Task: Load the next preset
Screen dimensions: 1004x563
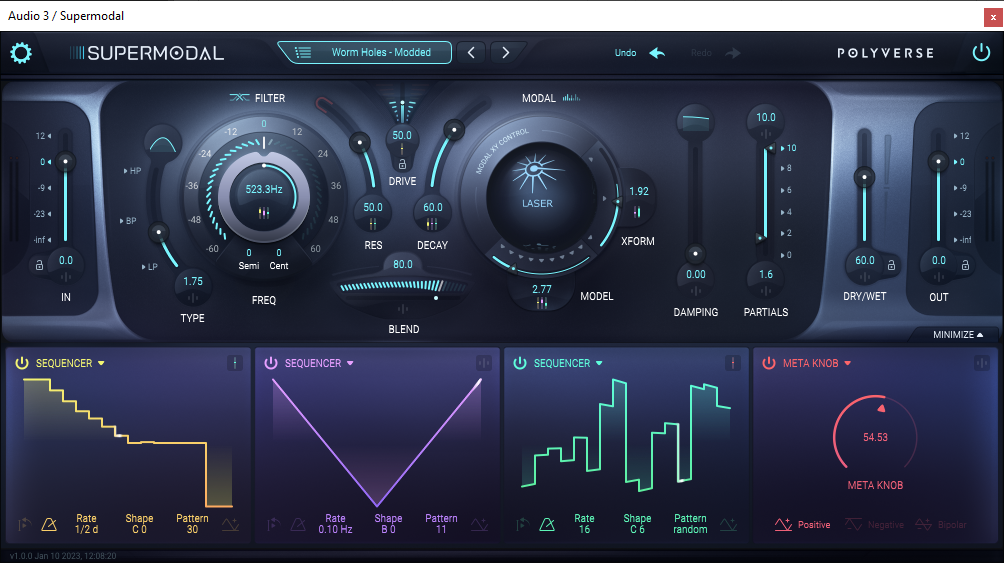Action: click(505, 53)
